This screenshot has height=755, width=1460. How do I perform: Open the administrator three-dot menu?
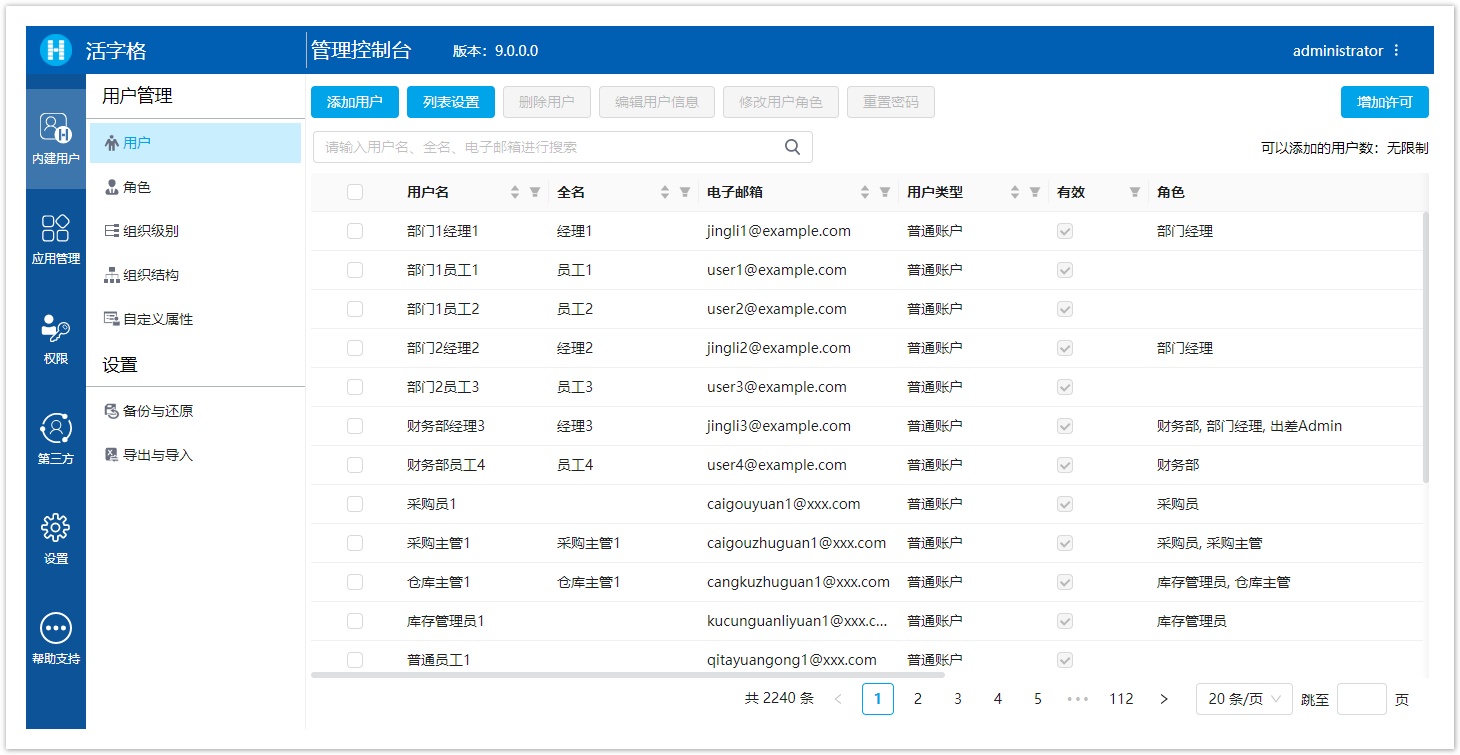1397,51
